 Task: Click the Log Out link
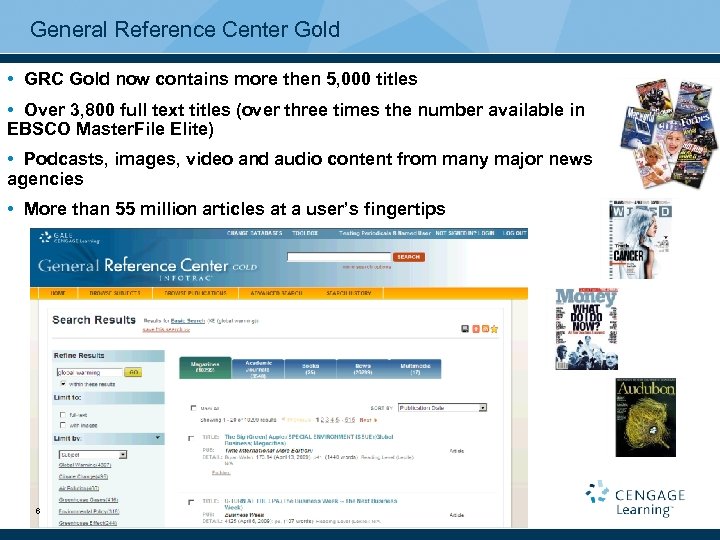(514, 233)
